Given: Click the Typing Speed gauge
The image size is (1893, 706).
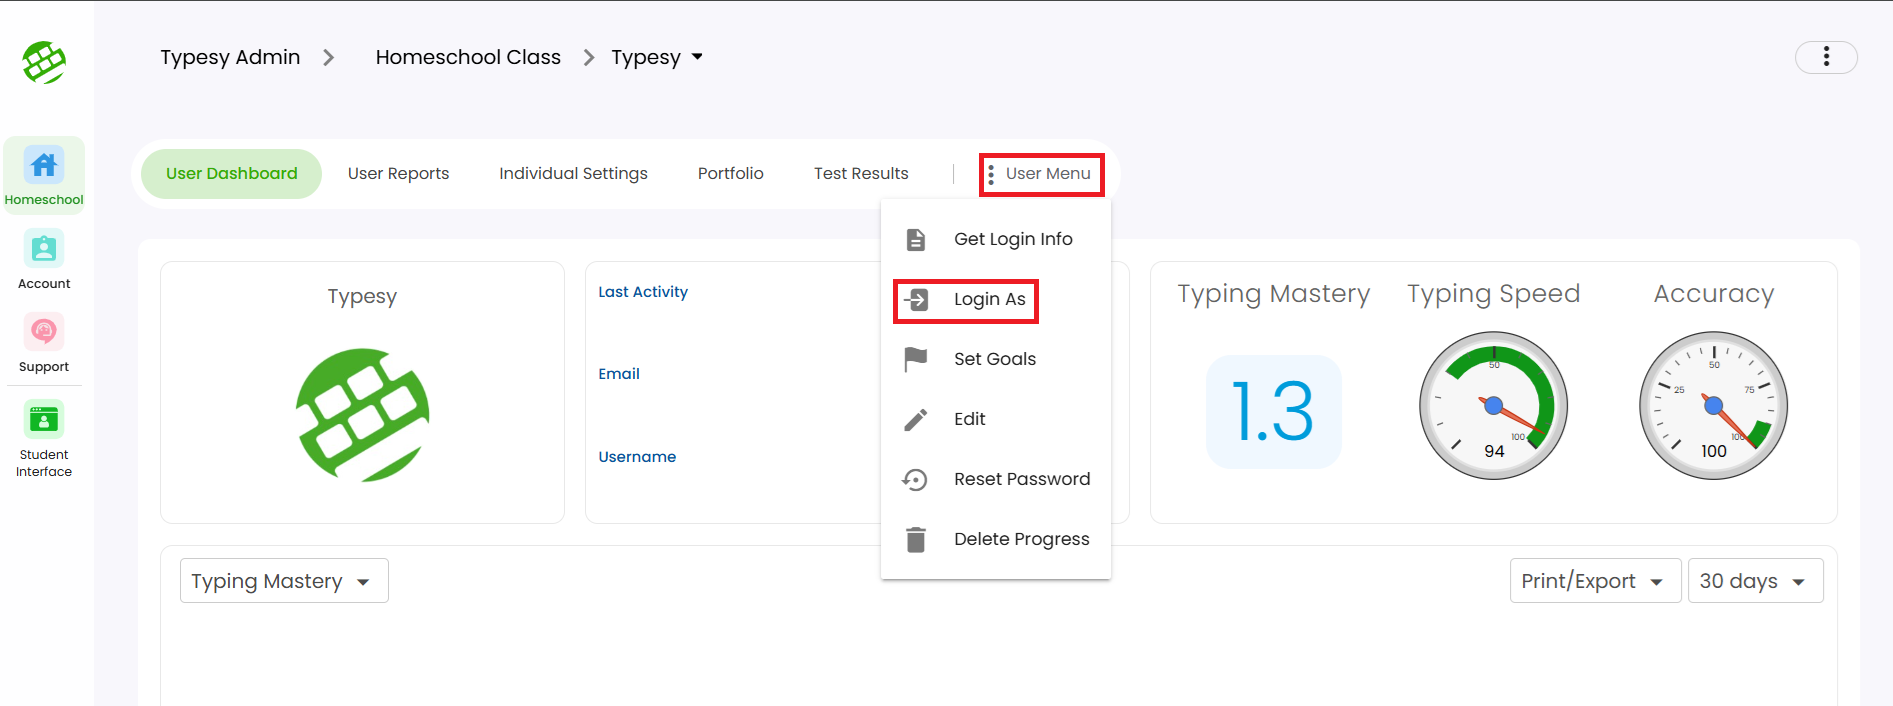Looking at the screenshot, I should click(x=1493, y=405).
